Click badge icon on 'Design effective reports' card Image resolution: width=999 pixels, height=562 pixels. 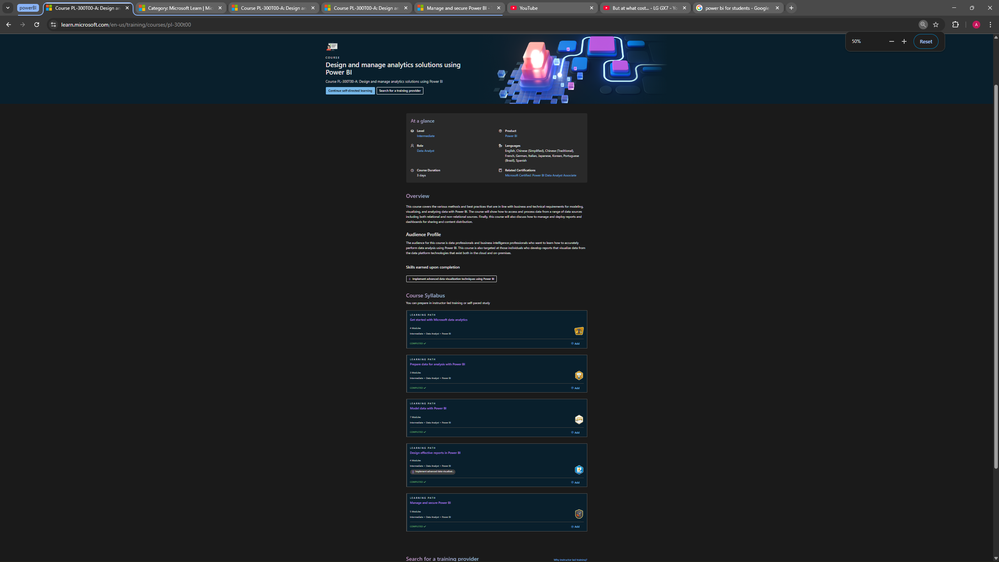coord(579,470)
